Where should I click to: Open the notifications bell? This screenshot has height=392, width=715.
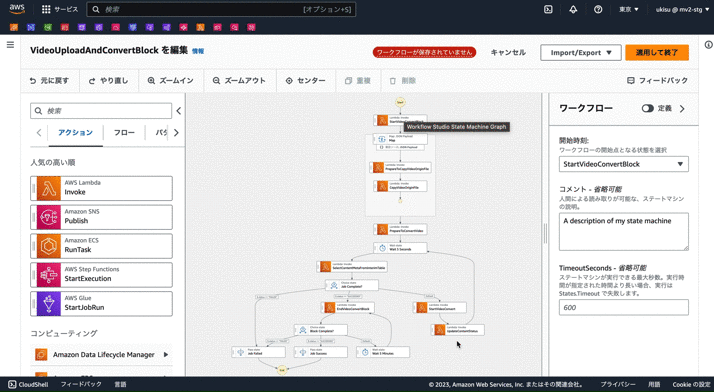(573, 9)
